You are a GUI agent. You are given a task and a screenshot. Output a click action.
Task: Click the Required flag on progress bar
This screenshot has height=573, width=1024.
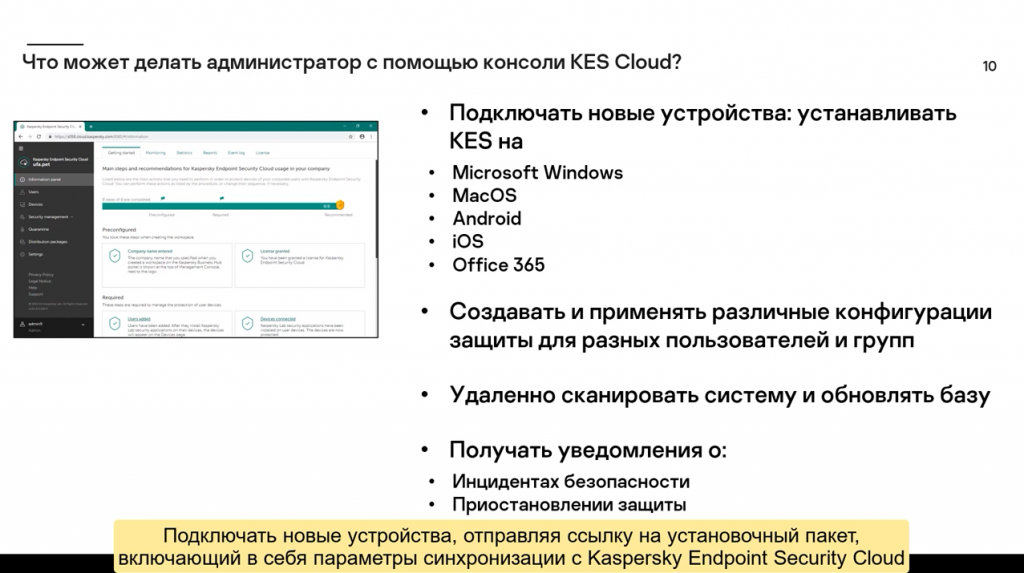(x=221, y=198)
